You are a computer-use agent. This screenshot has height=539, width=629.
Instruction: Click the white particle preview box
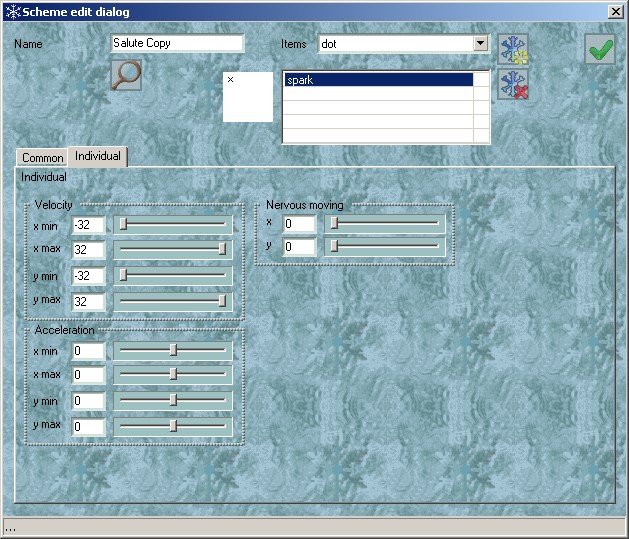[247, 97]
